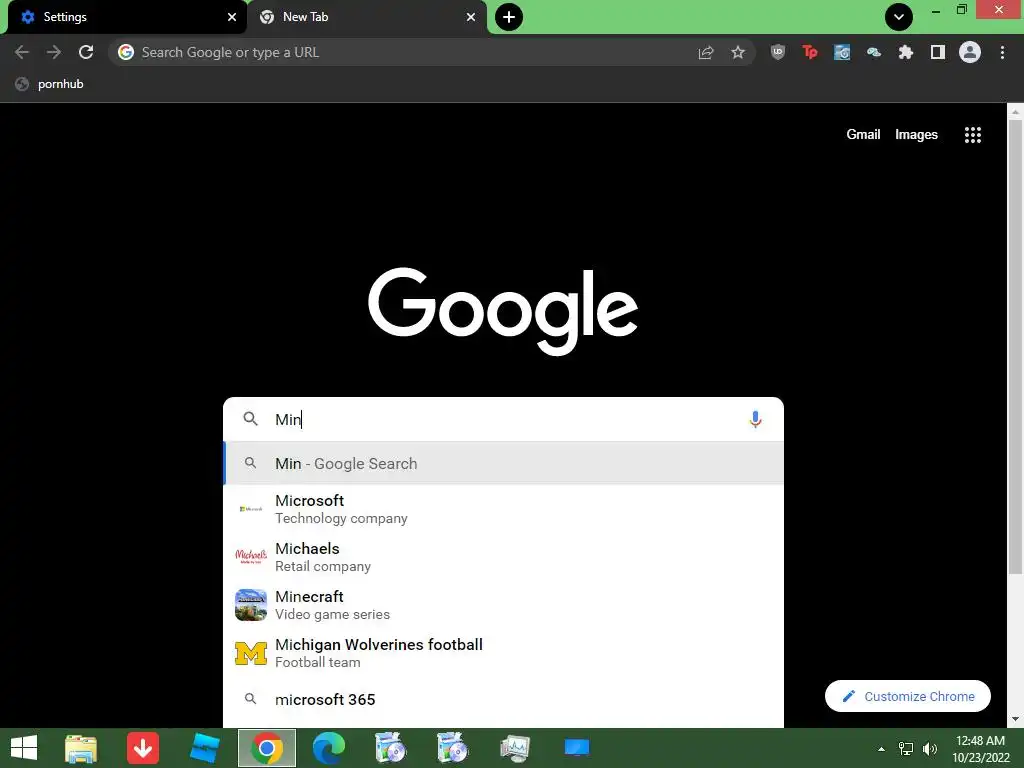Close the New Tab tab
The image size is (1024, 768).
point(471,17)
